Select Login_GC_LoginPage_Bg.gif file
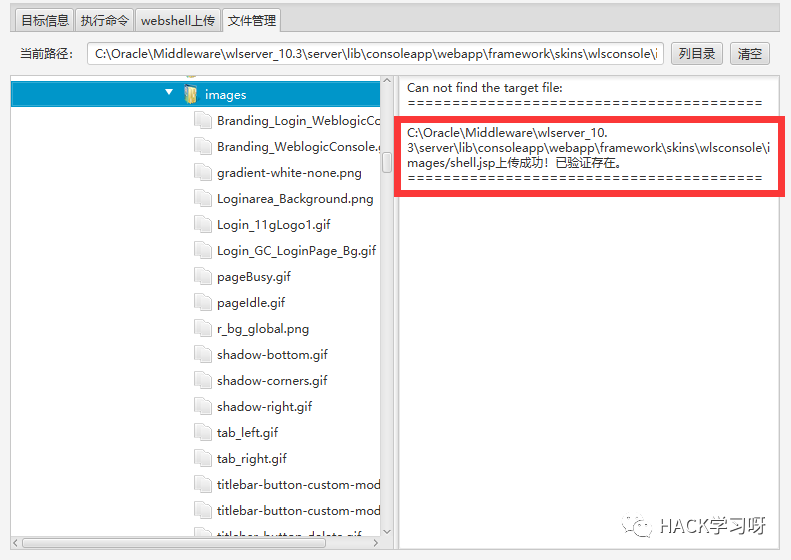This screenshot has width=791, height=560. click(297, 251)
